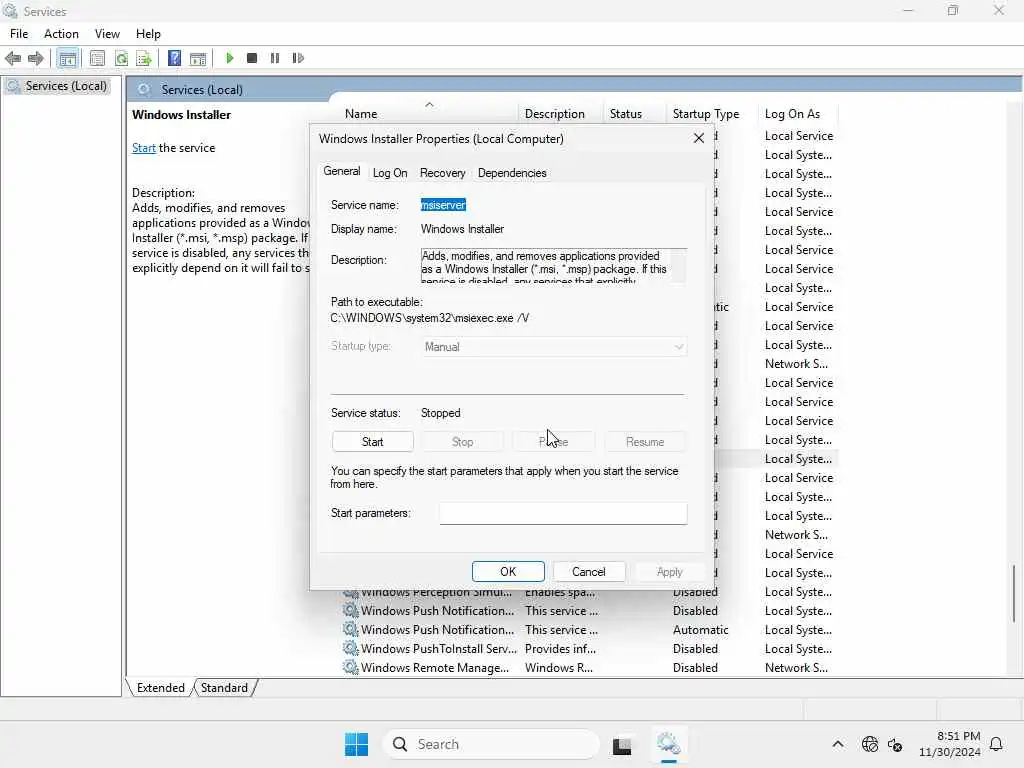Click the Back arrow in the toolbar
Image resolution: width=1024 pixels, height=768 pixels.
click(12, 58)
